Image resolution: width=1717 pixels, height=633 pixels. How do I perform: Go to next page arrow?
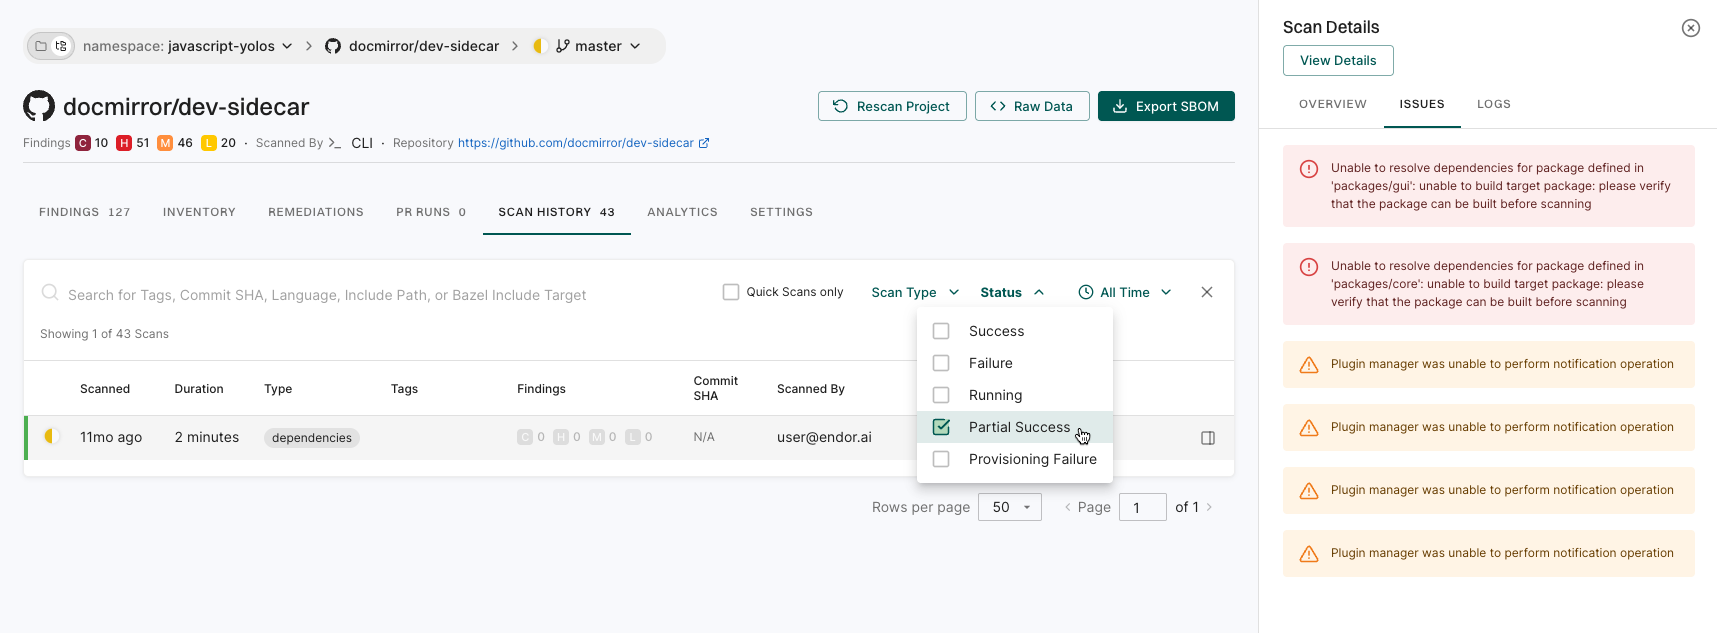click(1209, 507)
